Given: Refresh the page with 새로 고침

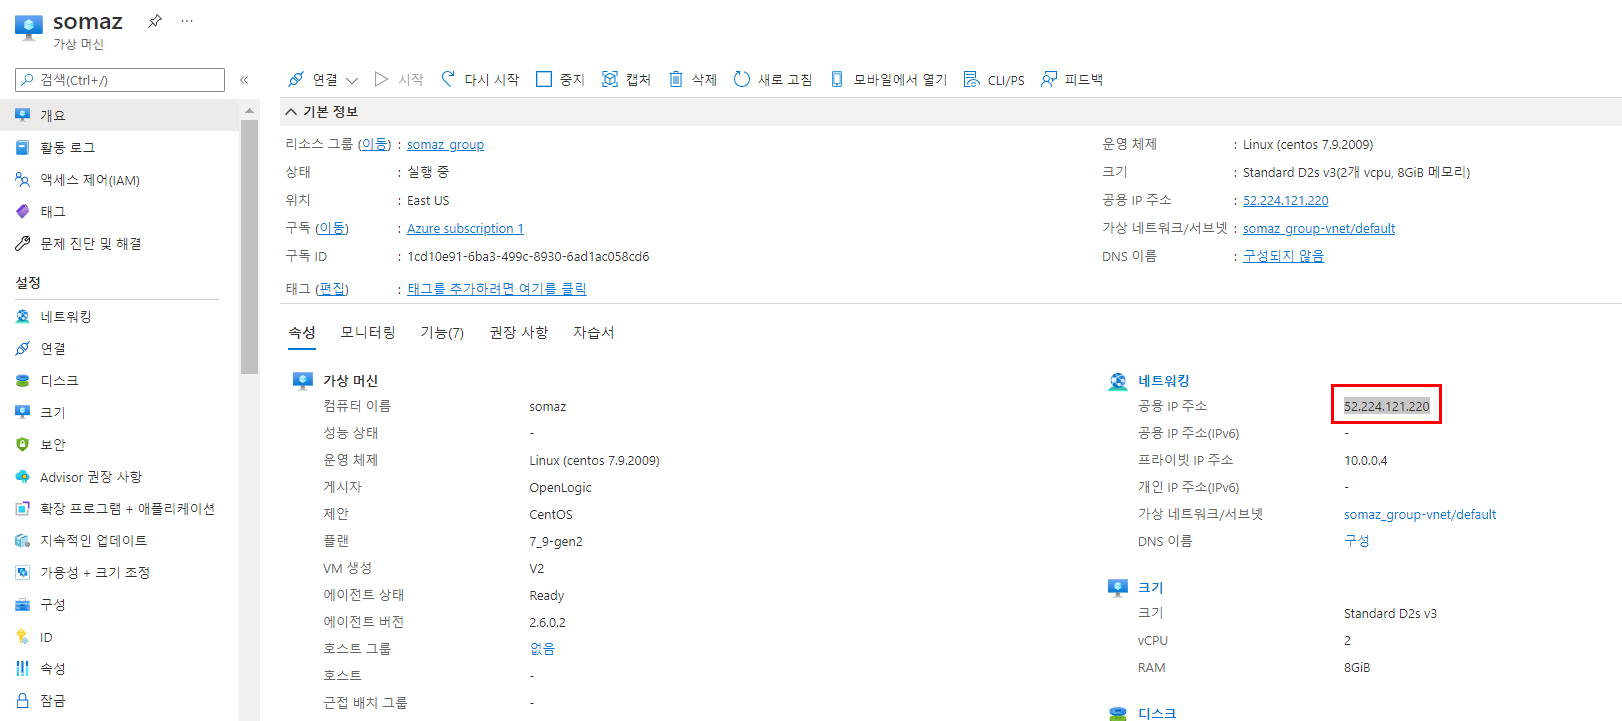Looking at the screenshot, I should (x=773, y=79).
